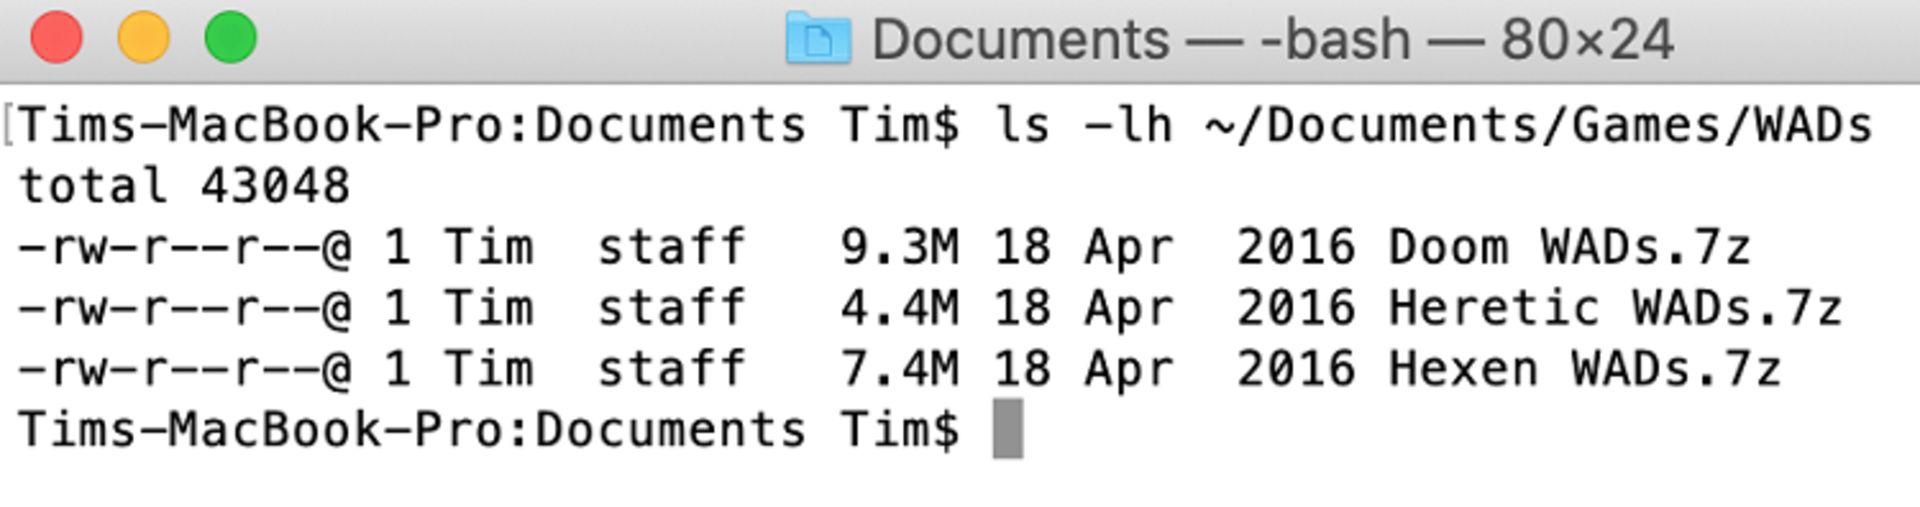Image resolution: width=1920 pixels, height=507 pixels.
Task: Click the Documents folder proxy icon
Action: click(x=818, y=39)
